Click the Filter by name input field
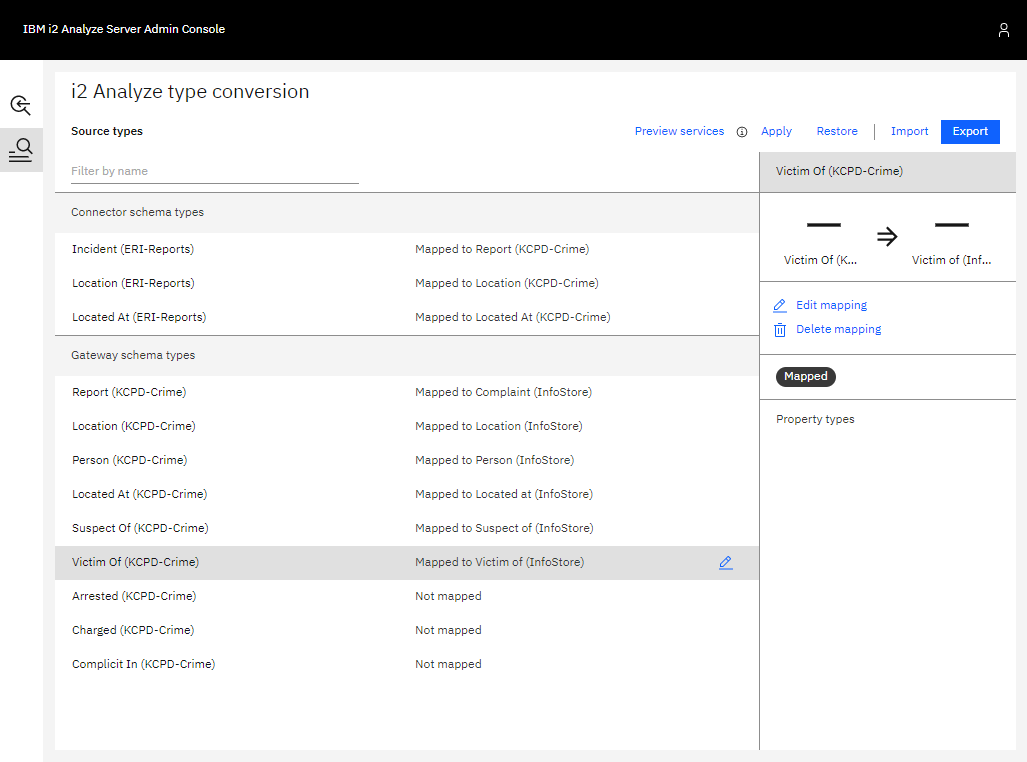Viewport: 1027px width, 762px height. click(x=213, y=170)
